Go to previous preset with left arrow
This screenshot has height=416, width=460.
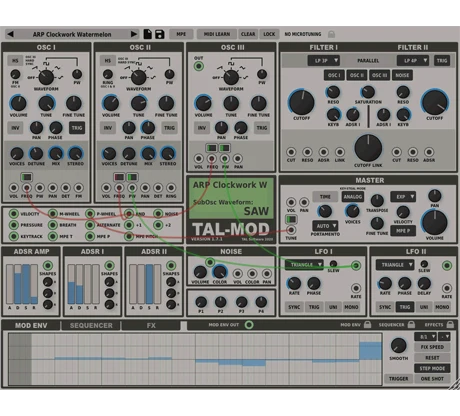[x=10, y=34]
